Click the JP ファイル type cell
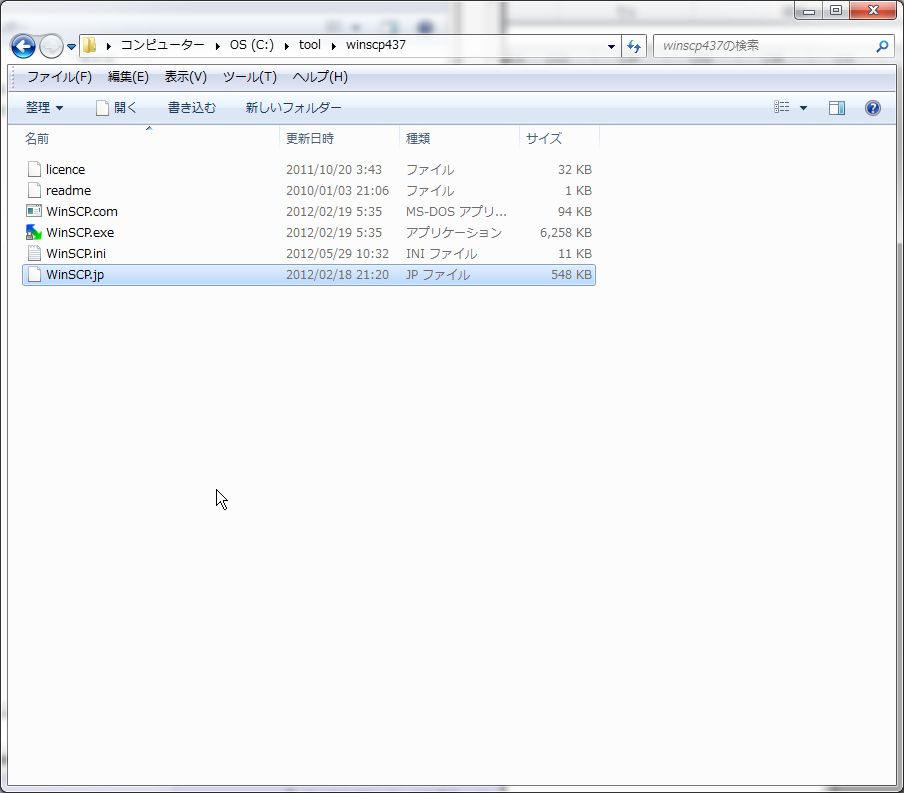This screenshot has height=793, width=904. (x=438, y=275)
